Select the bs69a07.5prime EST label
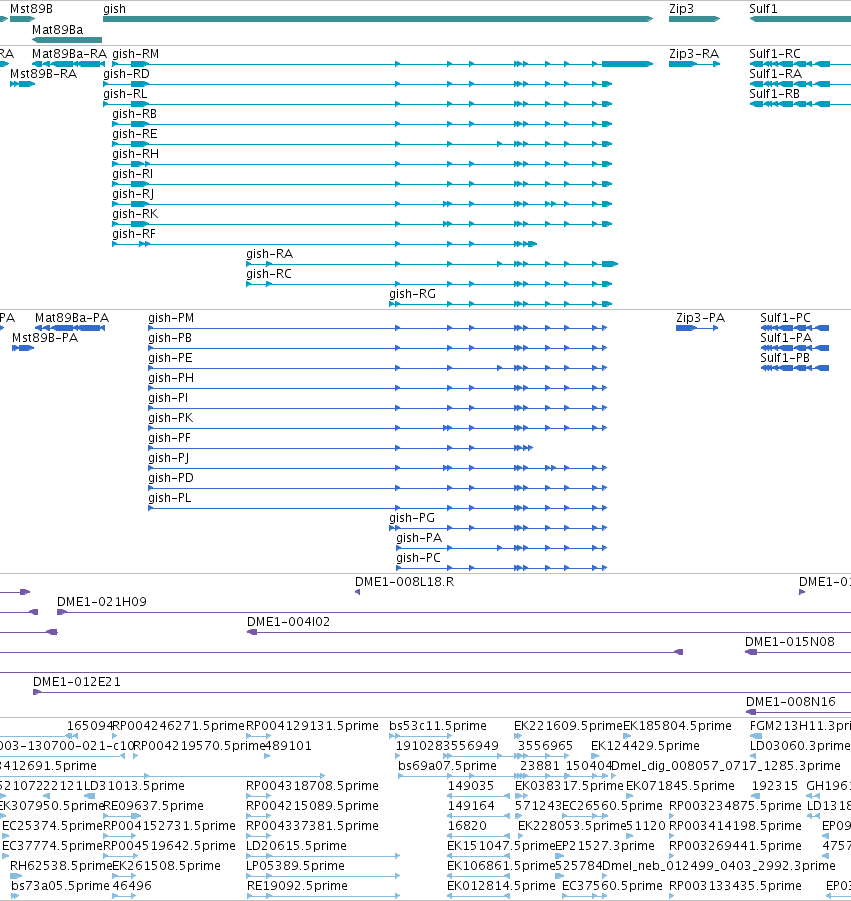This screenshot has height=901, width=851. coord(447,766)
